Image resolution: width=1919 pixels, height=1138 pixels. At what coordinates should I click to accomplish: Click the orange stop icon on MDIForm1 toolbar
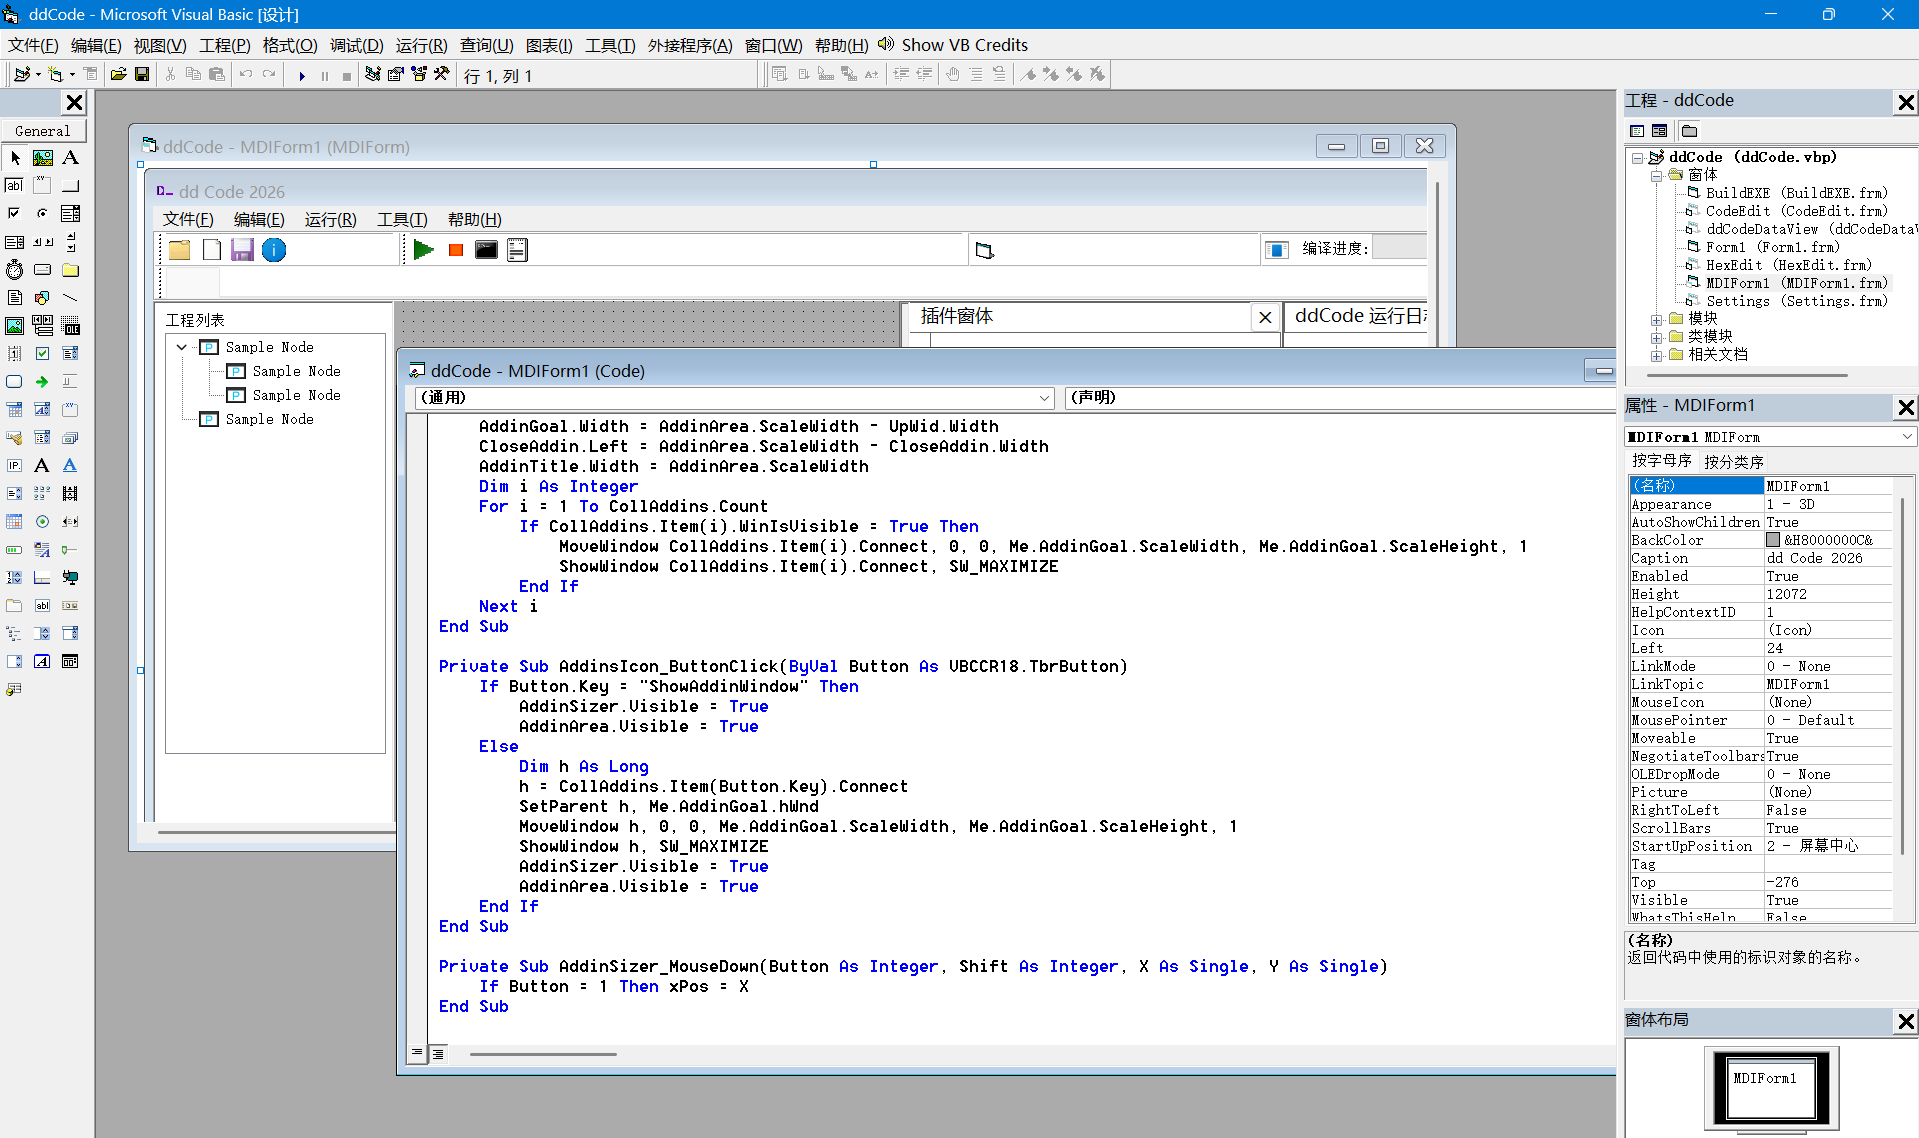[456, 250]
